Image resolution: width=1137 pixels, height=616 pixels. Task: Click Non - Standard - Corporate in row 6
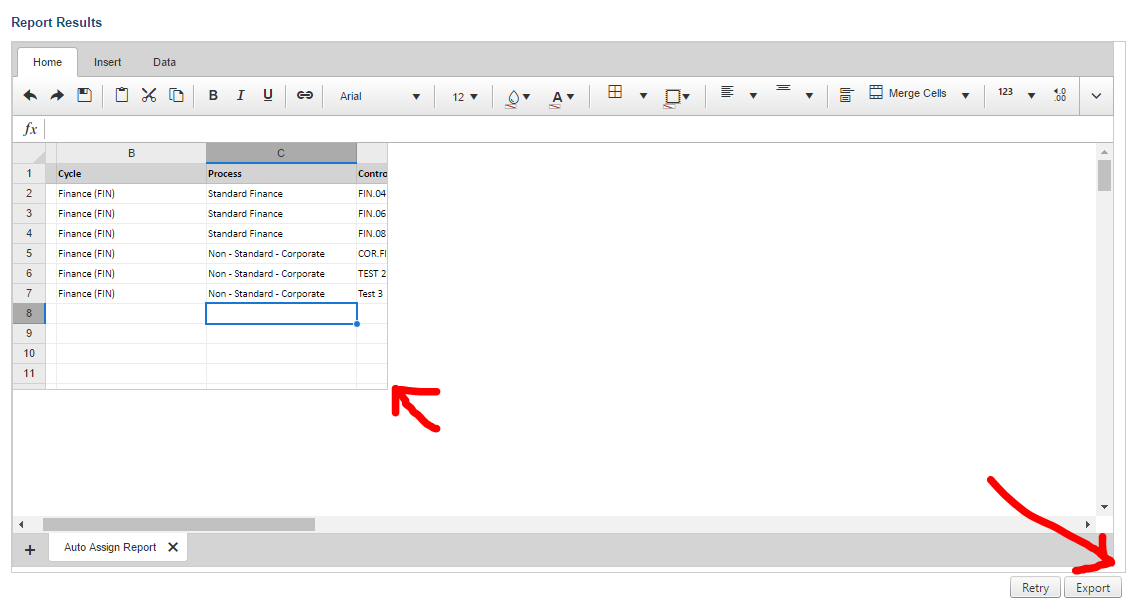tap(281, 274)
